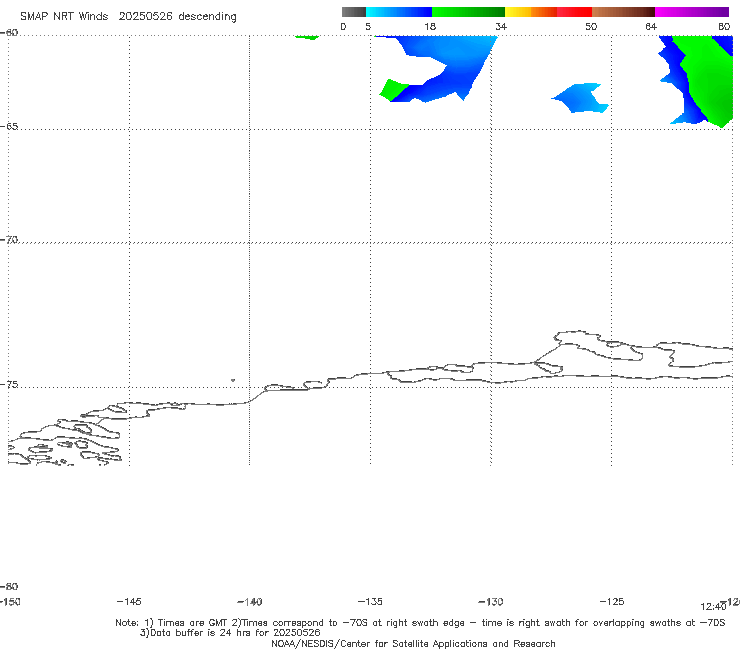Click the longitude label '-145'
Image resolution: width=740 pixels, height=650 pixels.
[128, 601]
